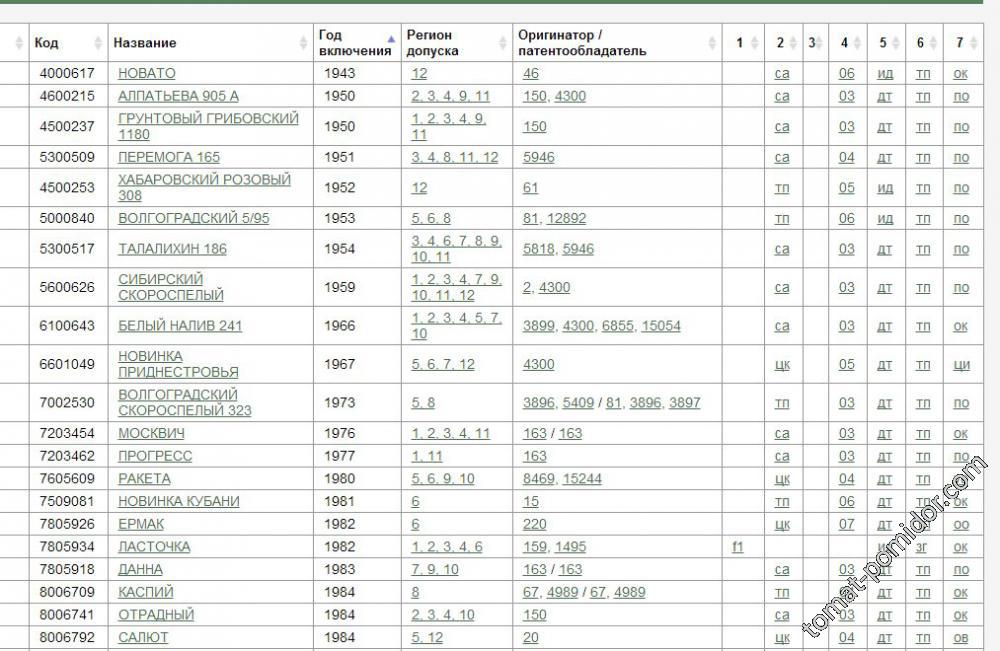This screenshot has width=1000, height=651.
Task: Open ХАБАРОВСКИЙ РОЗОВЫЙ 308 link
Action: 204,187
